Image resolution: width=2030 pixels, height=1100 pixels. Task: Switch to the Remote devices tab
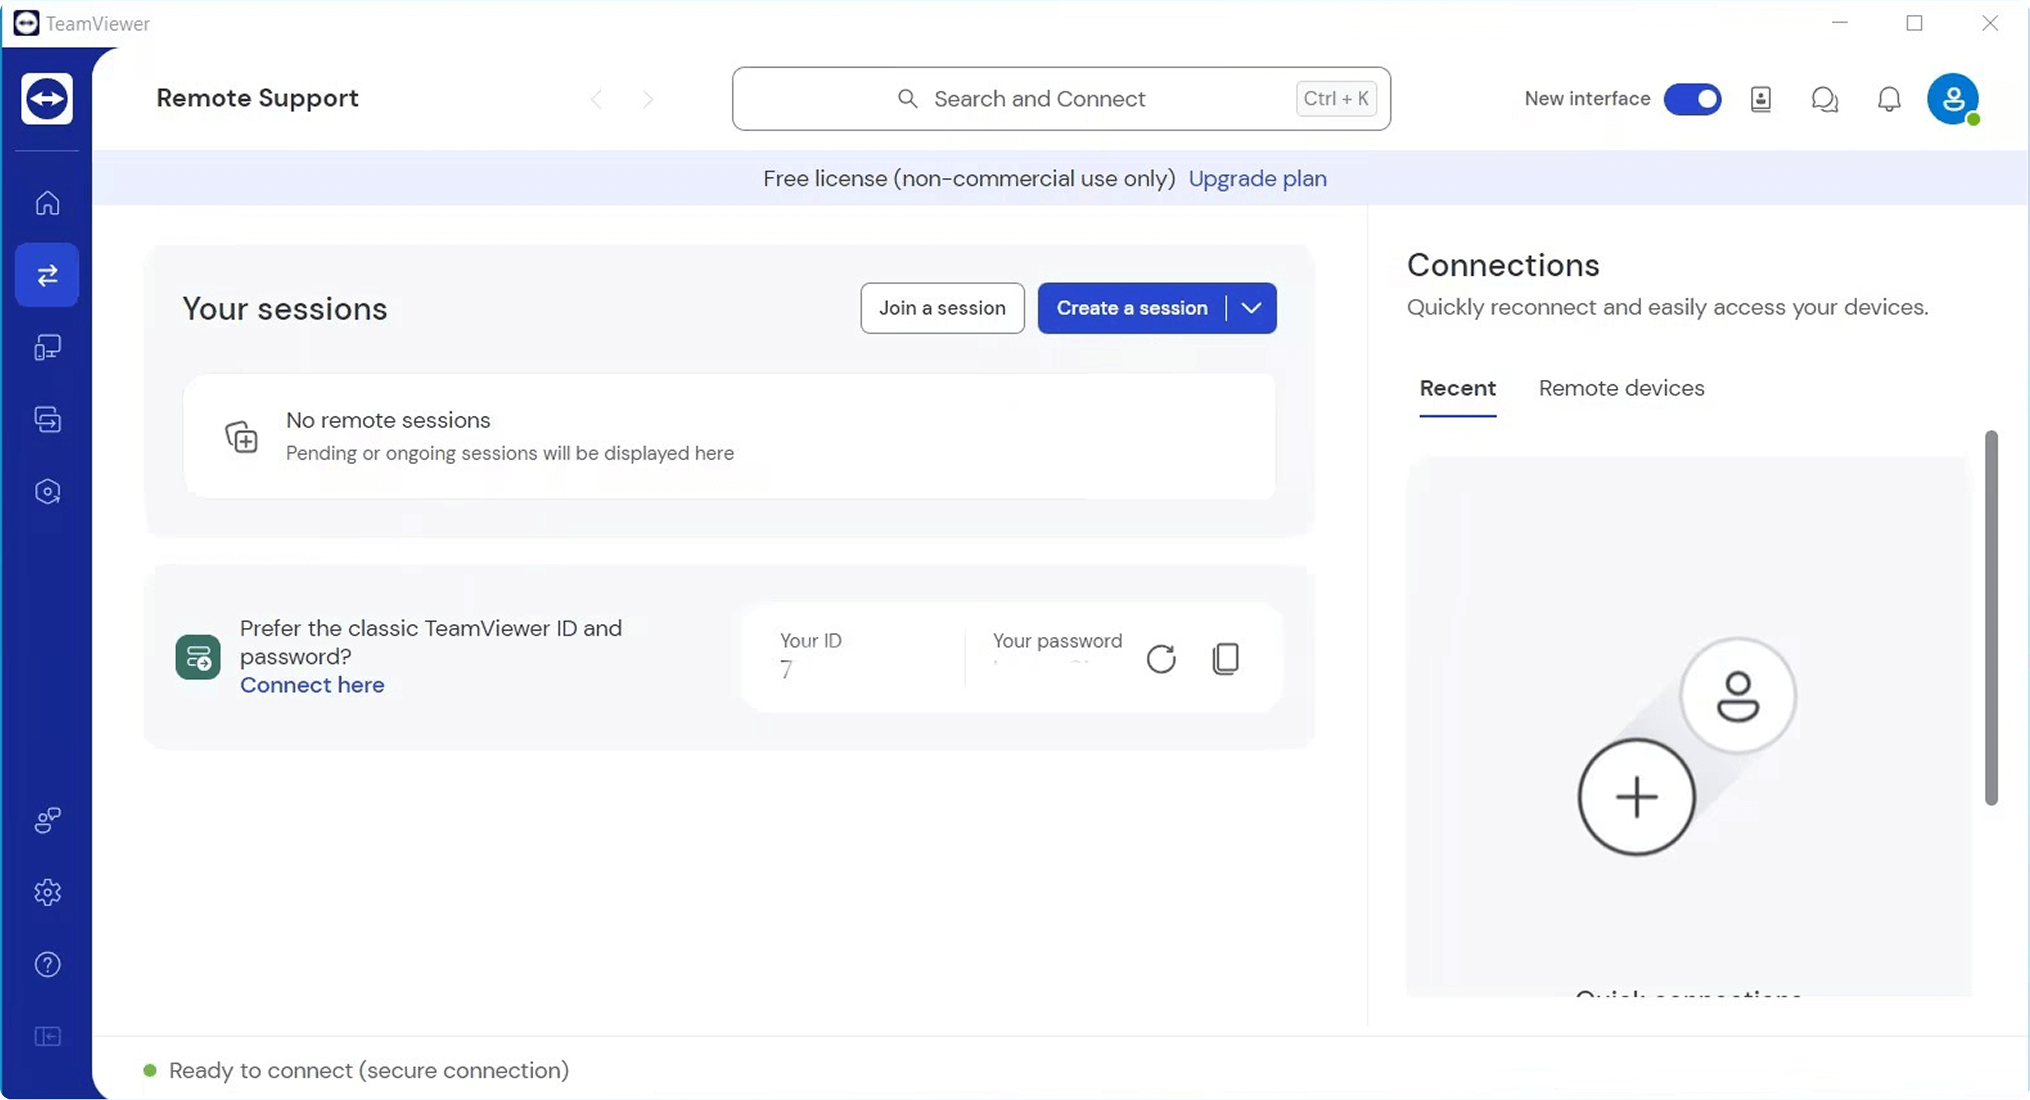click(x=1621, y=388)
